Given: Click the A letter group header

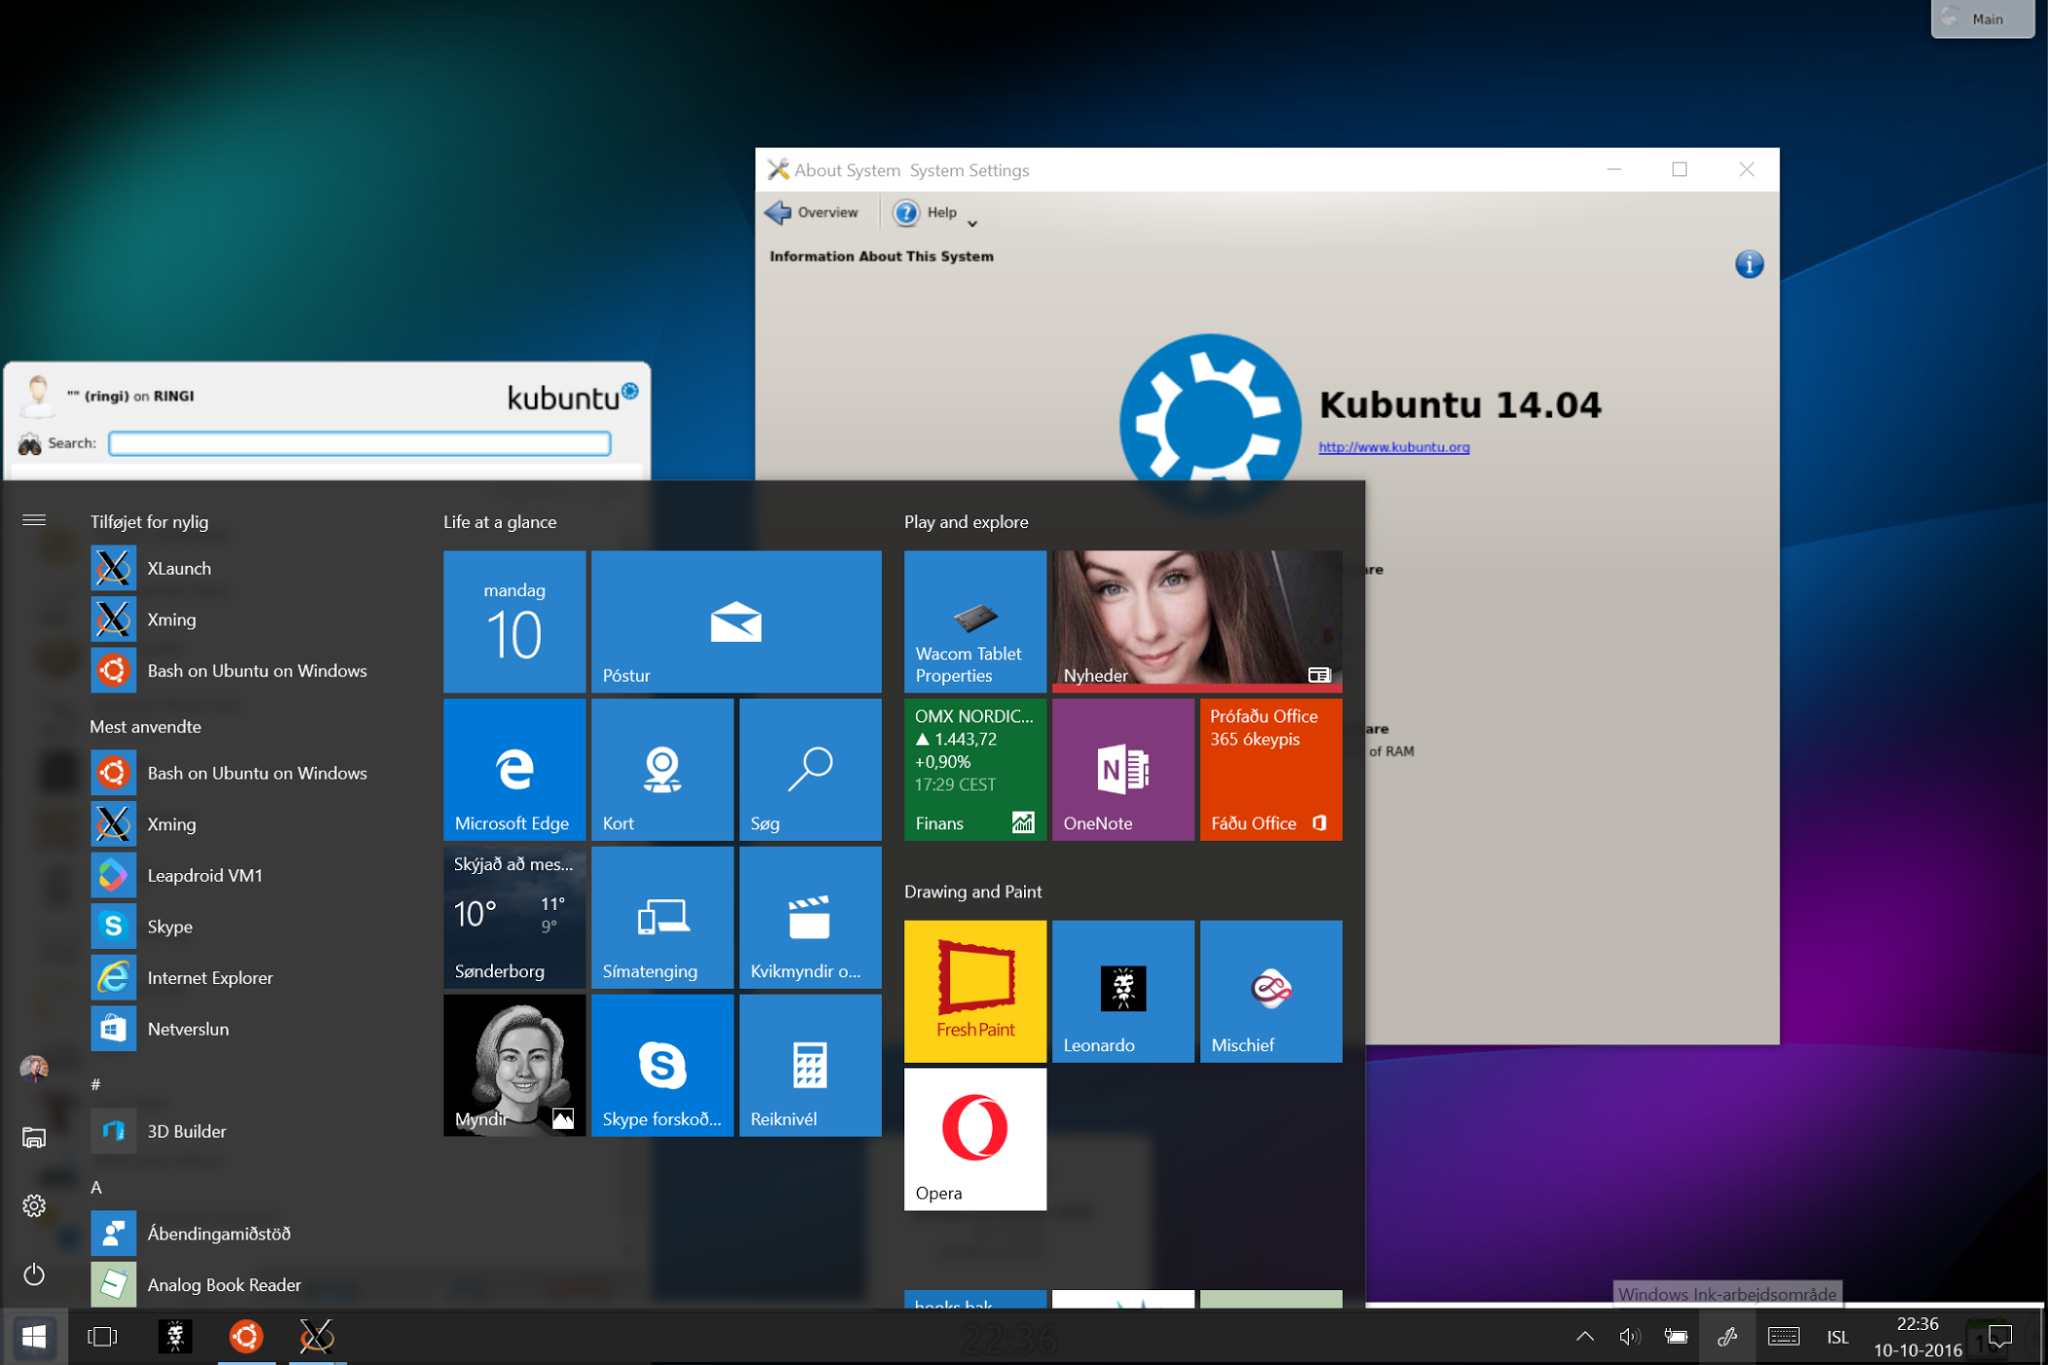Looking at the screenshot, I should click(96, 1187).
